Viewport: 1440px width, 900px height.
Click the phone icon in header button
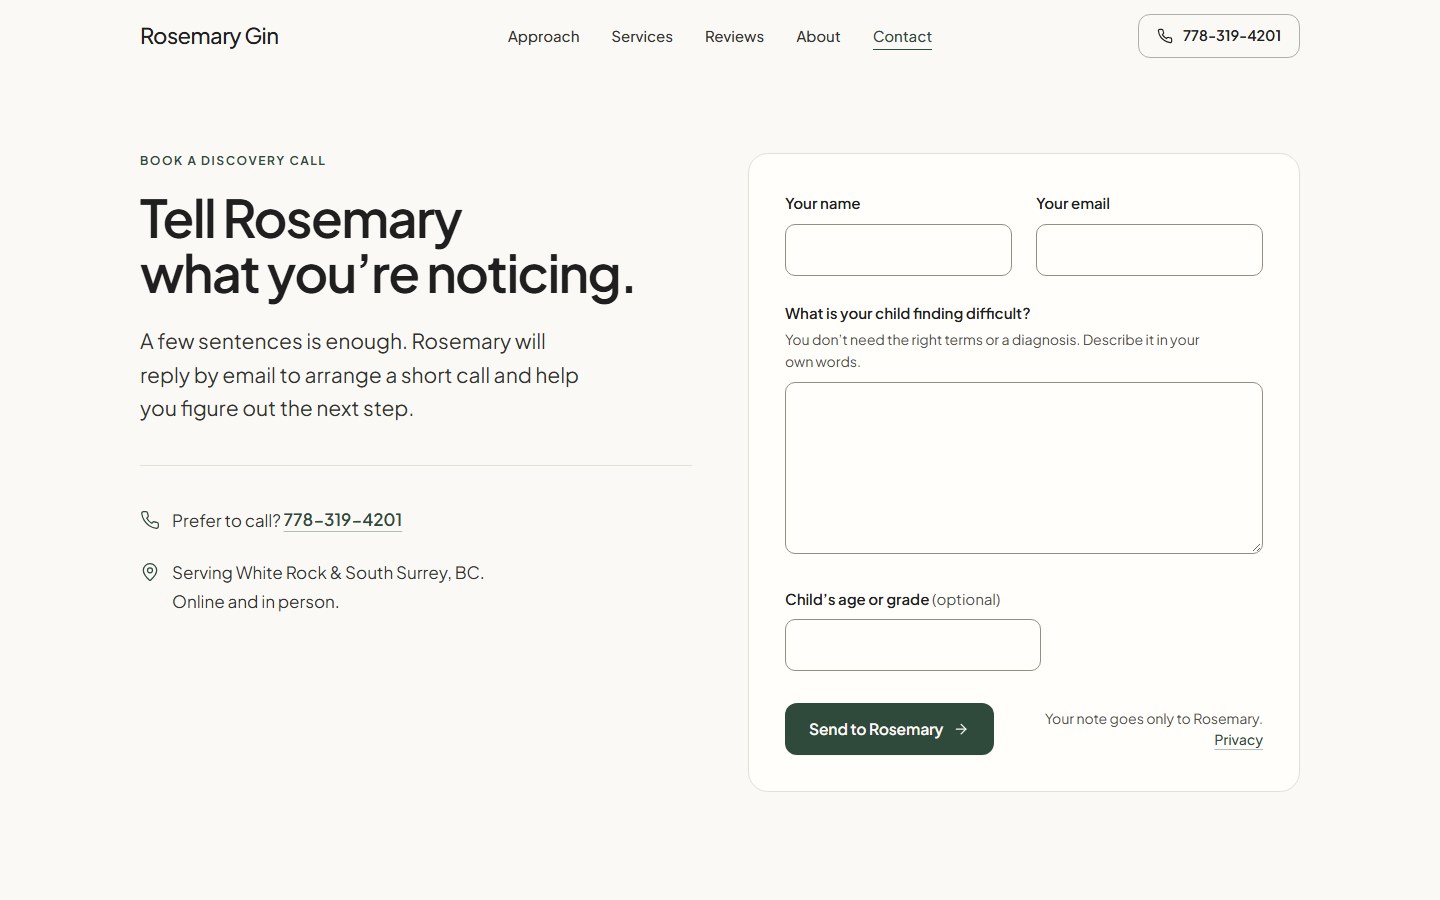point(1165,36)
